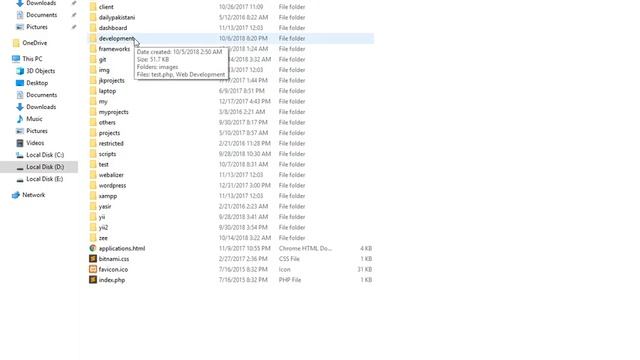Open Downloads under This PC
The height and width of the screenshot is (360, 640).
click(x=41, y=107)
